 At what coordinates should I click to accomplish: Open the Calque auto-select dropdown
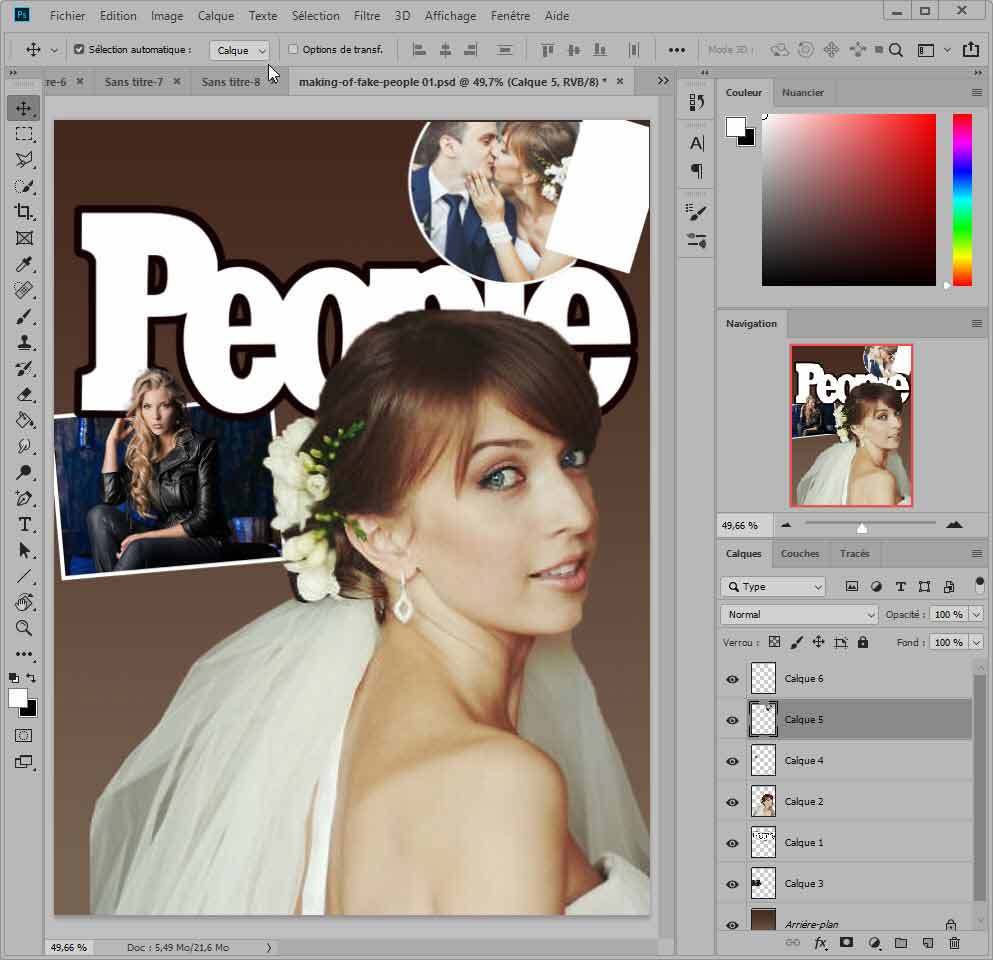tap(239, 50)
